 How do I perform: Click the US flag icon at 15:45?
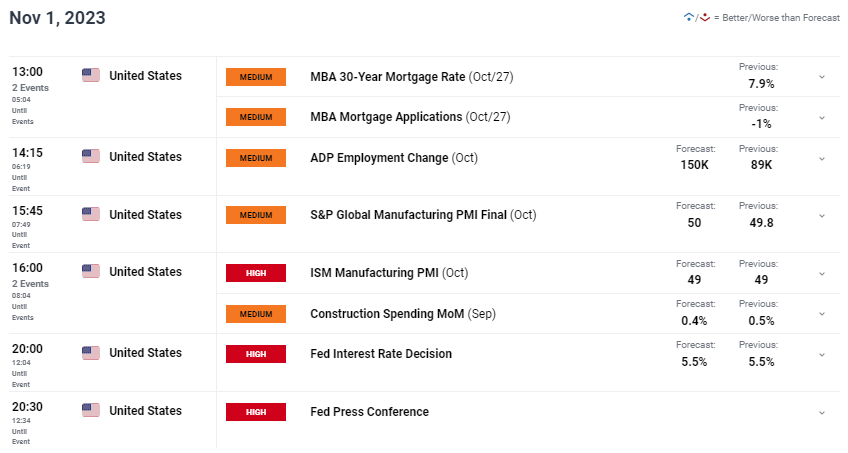point(91,214)
